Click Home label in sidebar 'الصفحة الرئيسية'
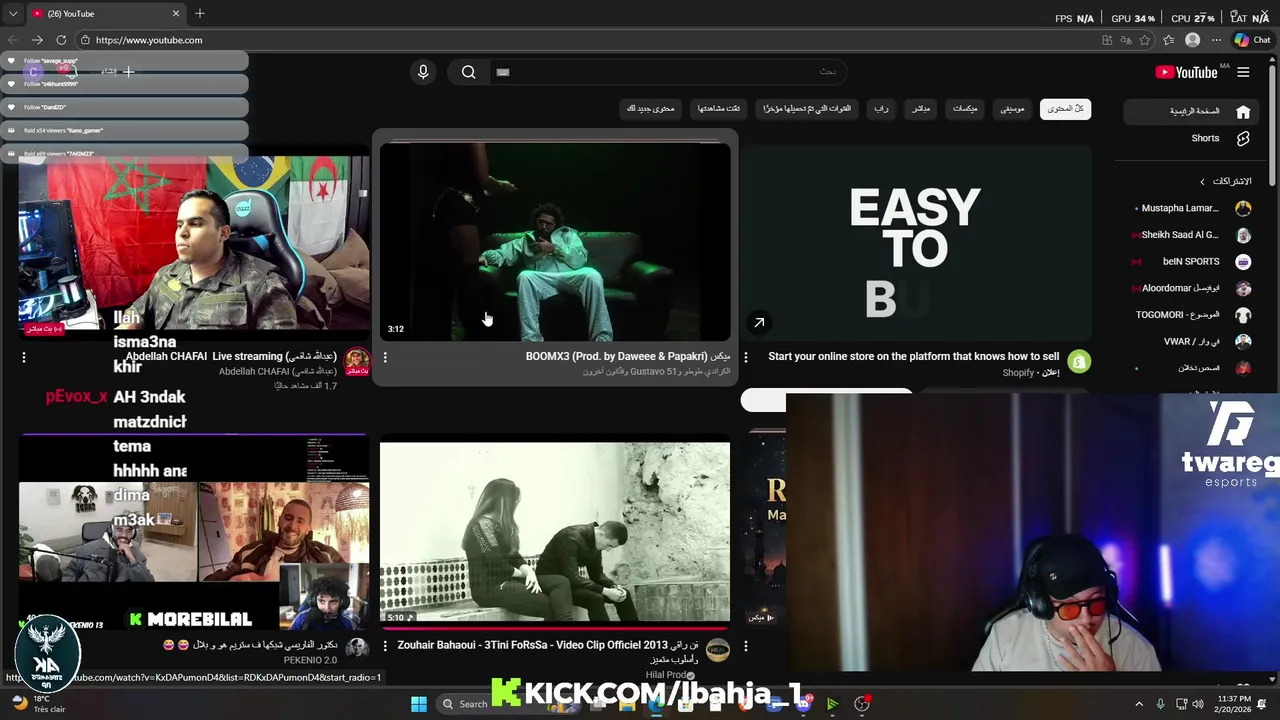The width and height of the screenshot is (1280, 720). point(1195,111)
